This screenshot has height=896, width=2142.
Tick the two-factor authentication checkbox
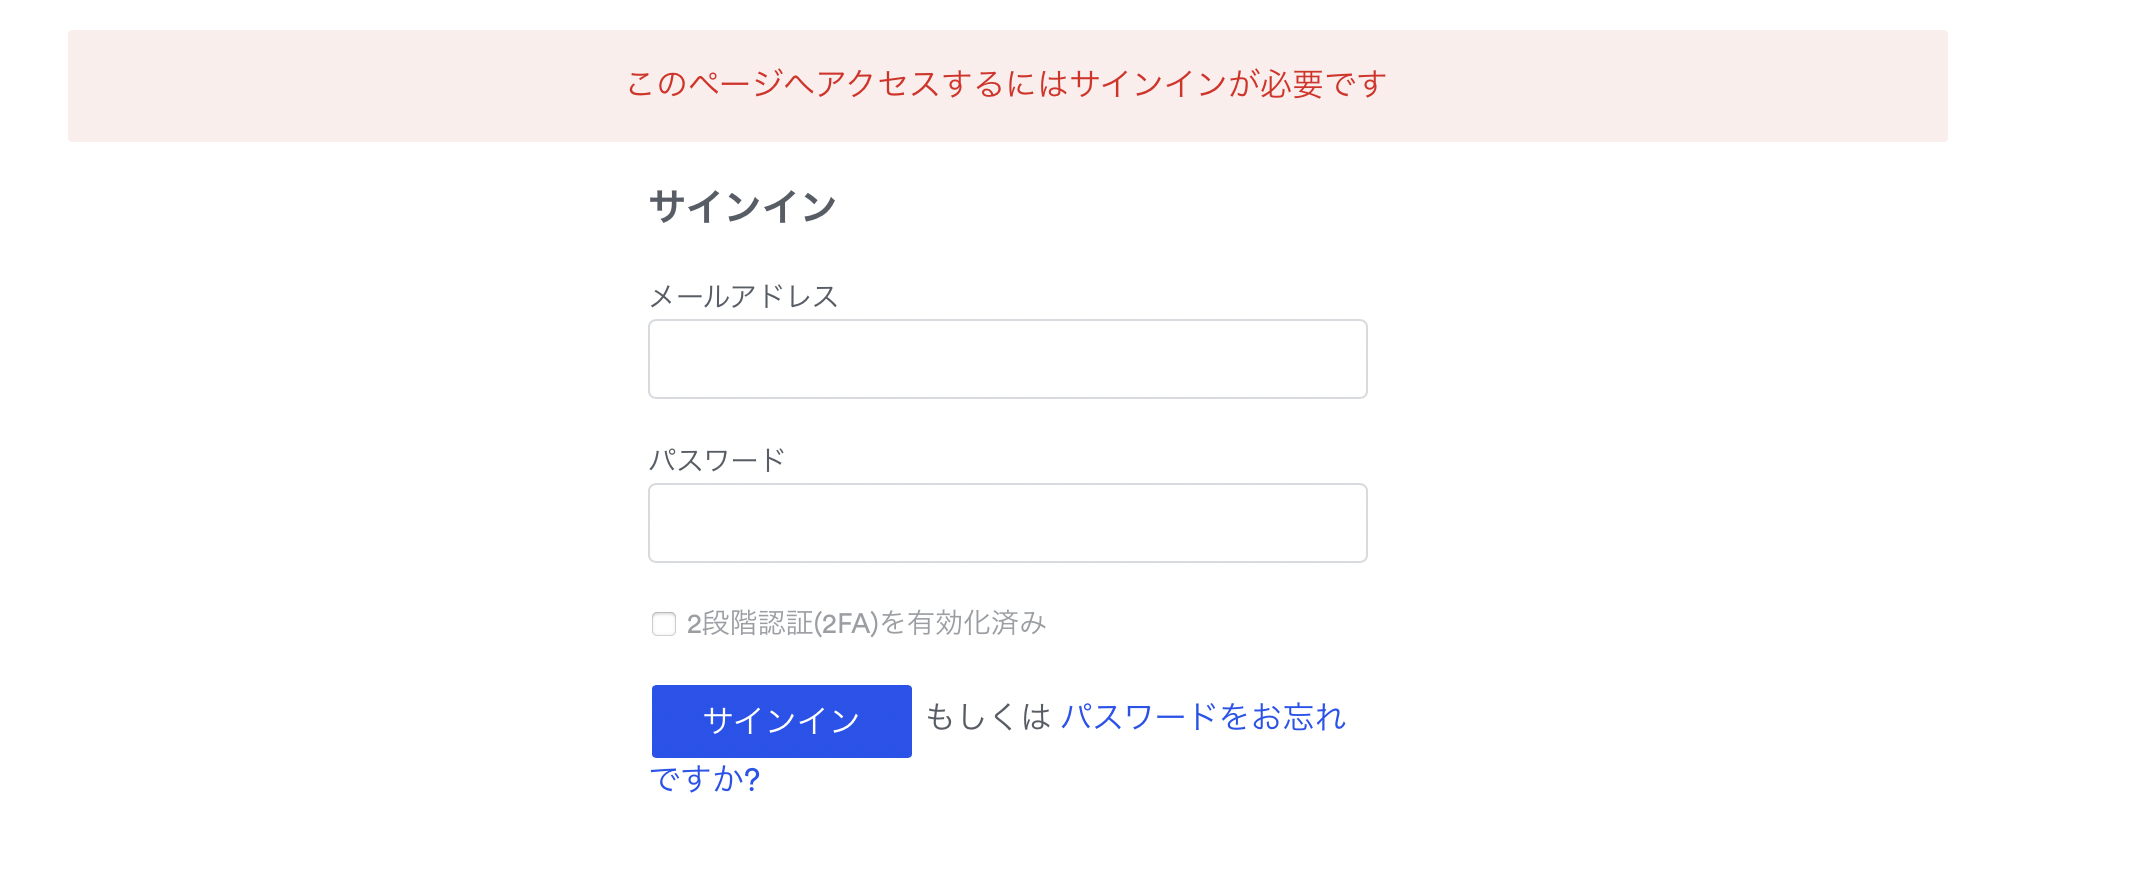(664, 624)
